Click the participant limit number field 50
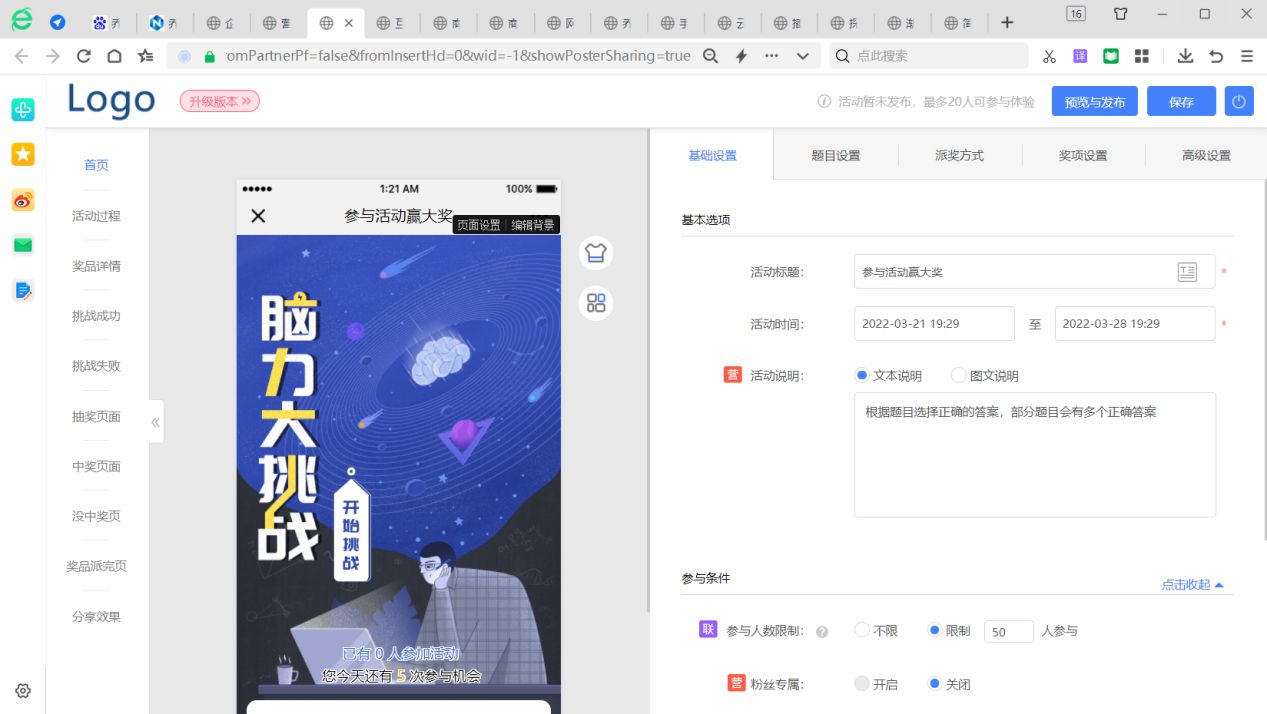1267x714 pixels. 1009,632
